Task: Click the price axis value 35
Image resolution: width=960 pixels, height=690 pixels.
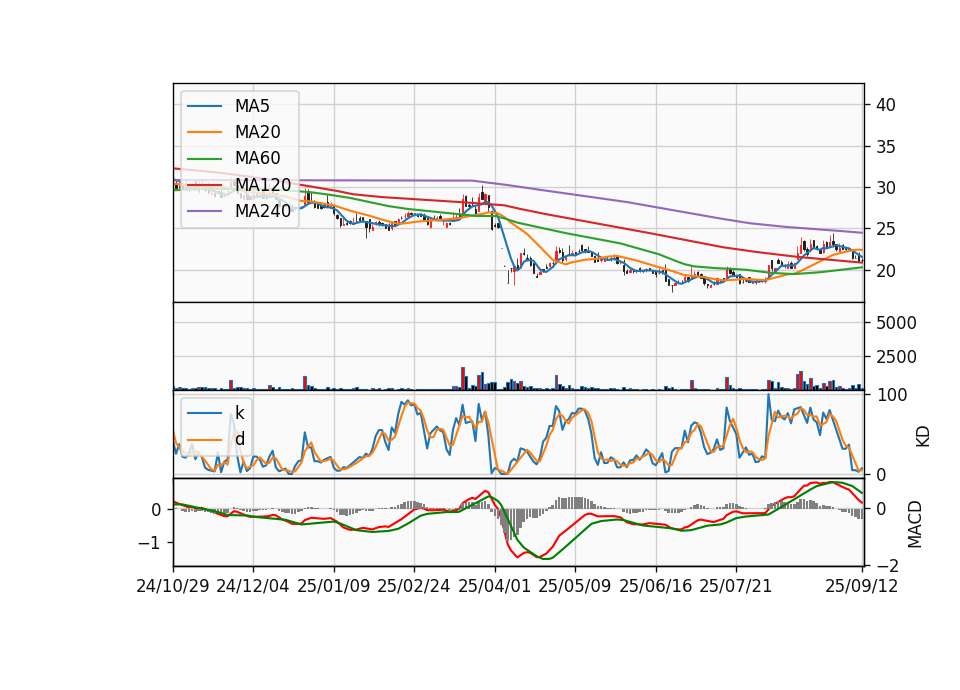Action: (x=886, y=147)
